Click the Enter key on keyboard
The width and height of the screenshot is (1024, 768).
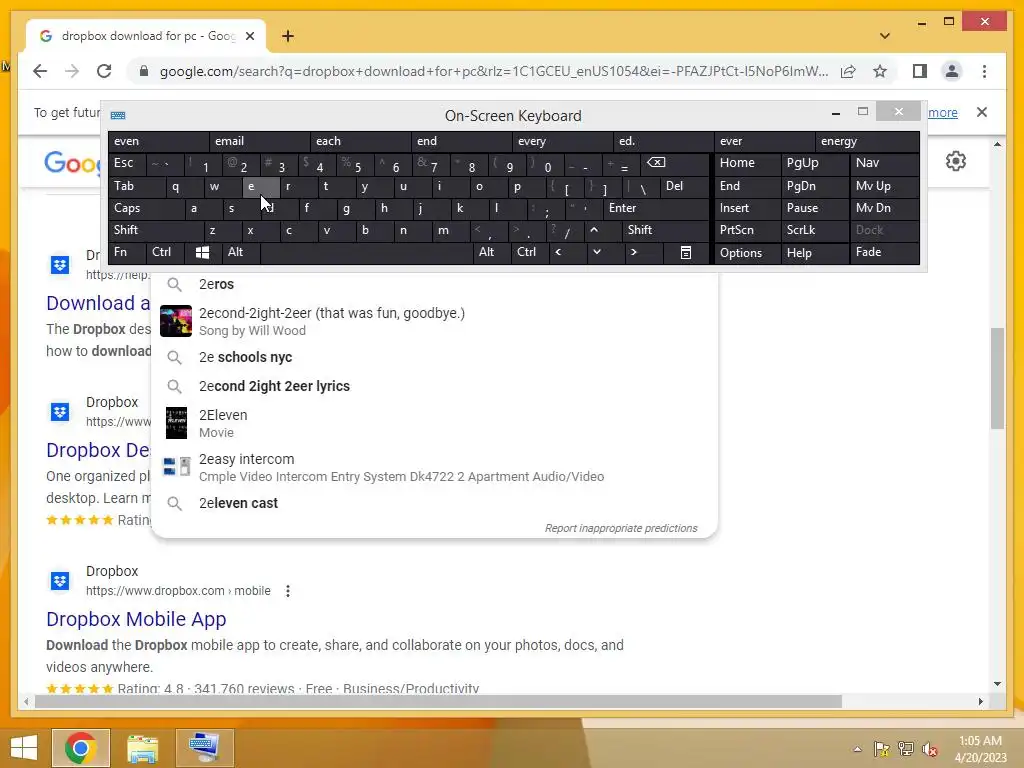pyautogui.click(x=656, y=208)
